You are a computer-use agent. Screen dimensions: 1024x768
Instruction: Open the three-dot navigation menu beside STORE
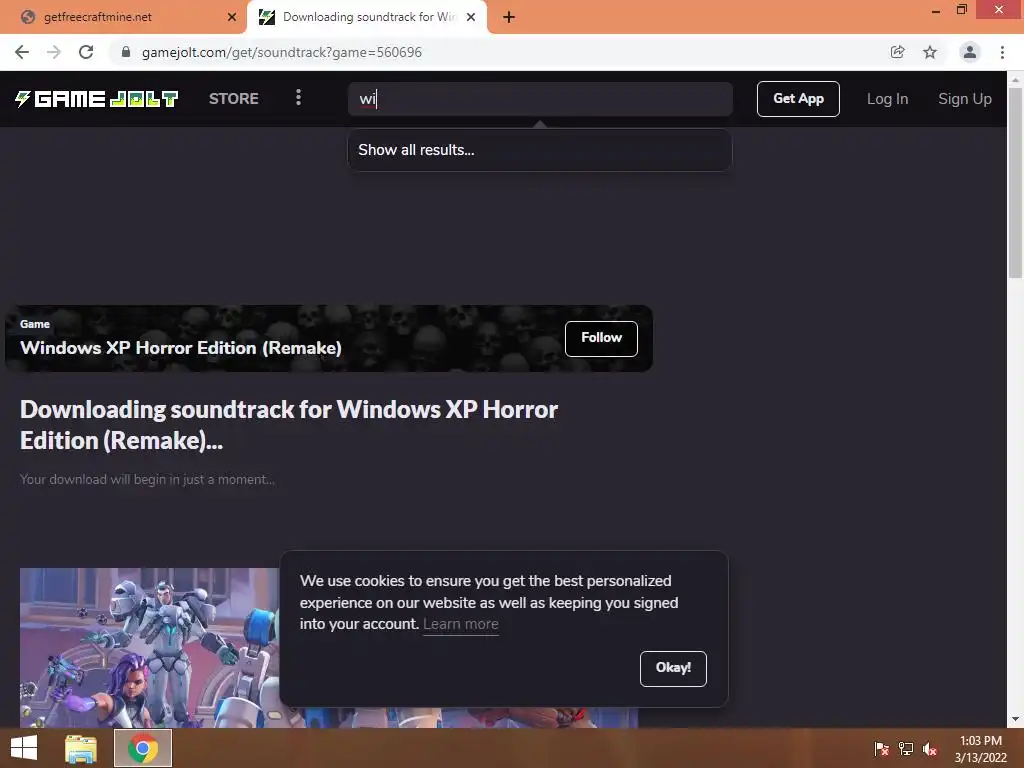(298, 98)
